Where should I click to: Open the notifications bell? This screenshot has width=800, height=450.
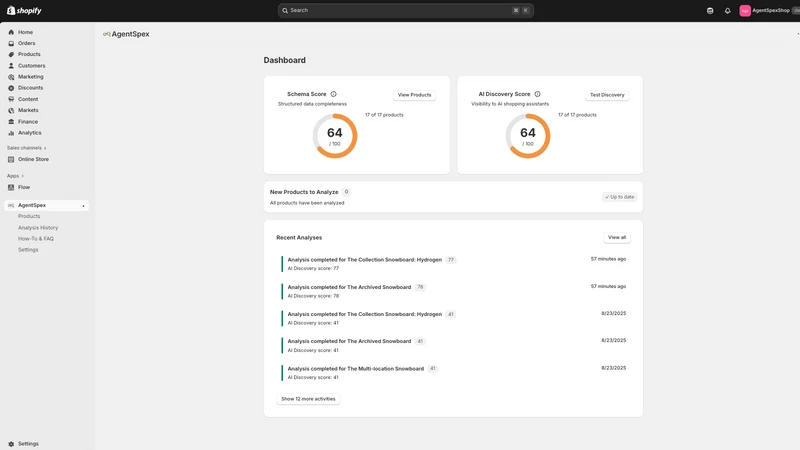coord(728,11)
